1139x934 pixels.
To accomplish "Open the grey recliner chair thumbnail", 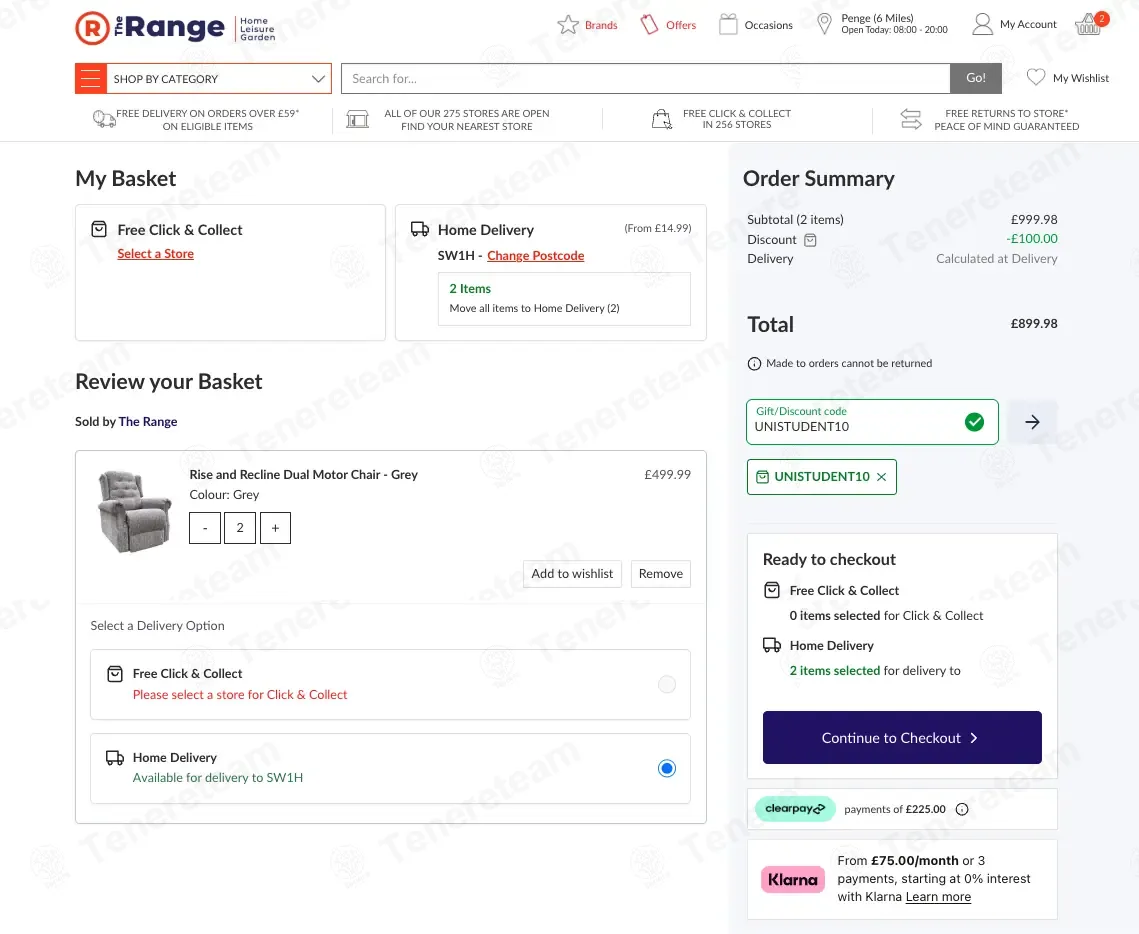I will (x=135, y=511).
